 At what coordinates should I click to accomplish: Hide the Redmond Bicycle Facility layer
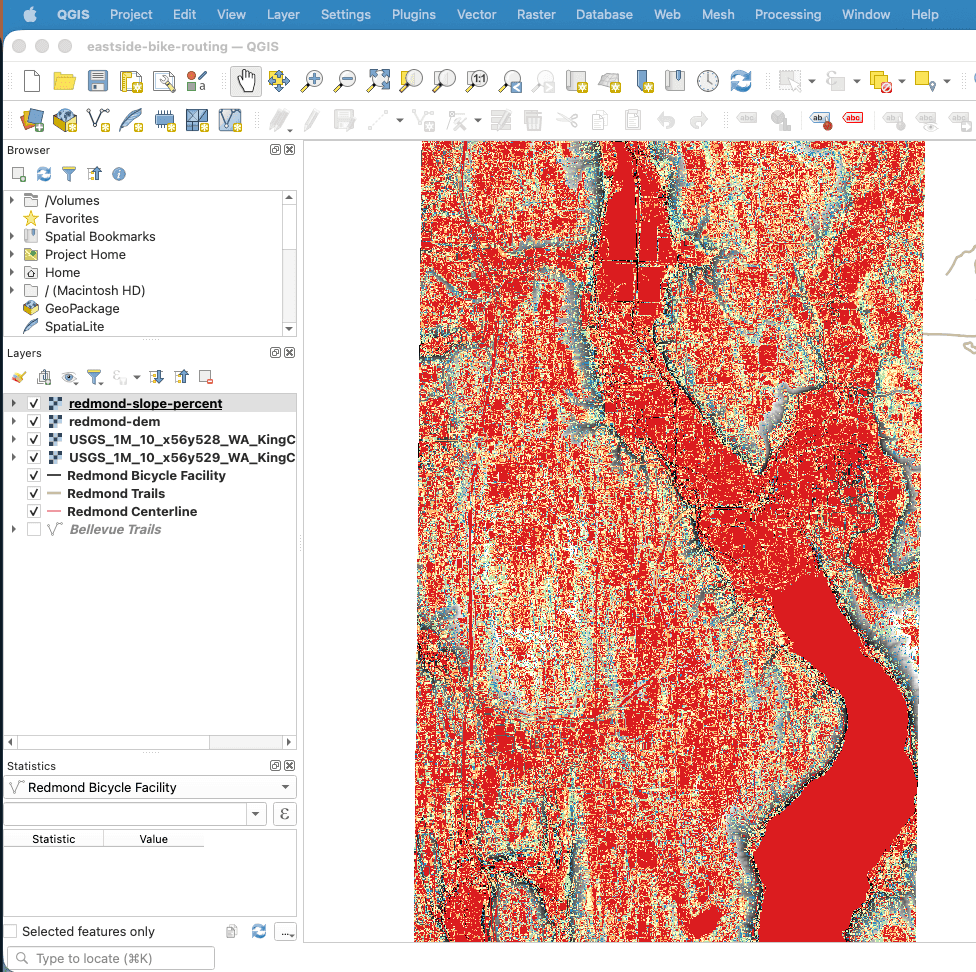tap(34, 475)
